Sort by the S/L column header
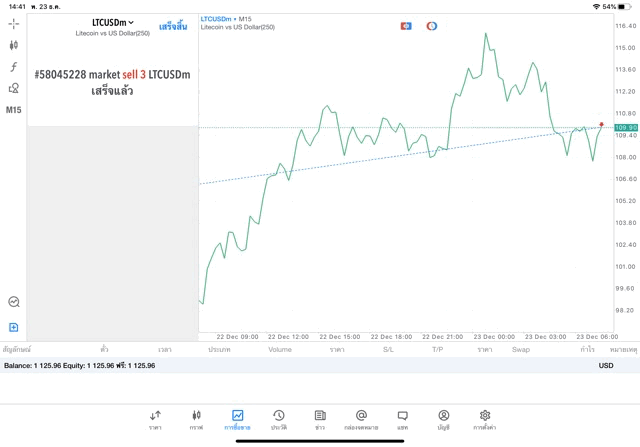The height and width of the screenshot is (447, 640). (x=388, y=349)
